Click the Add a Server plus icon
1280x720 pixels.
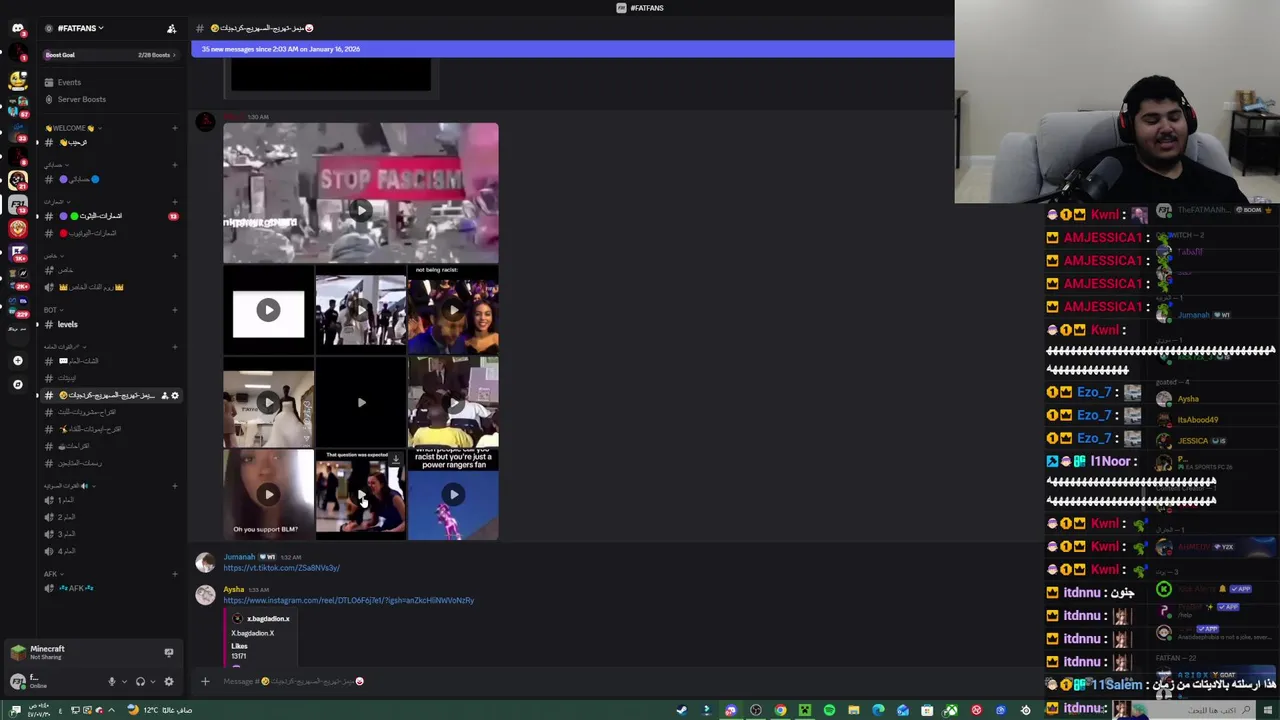coord(17,360)
